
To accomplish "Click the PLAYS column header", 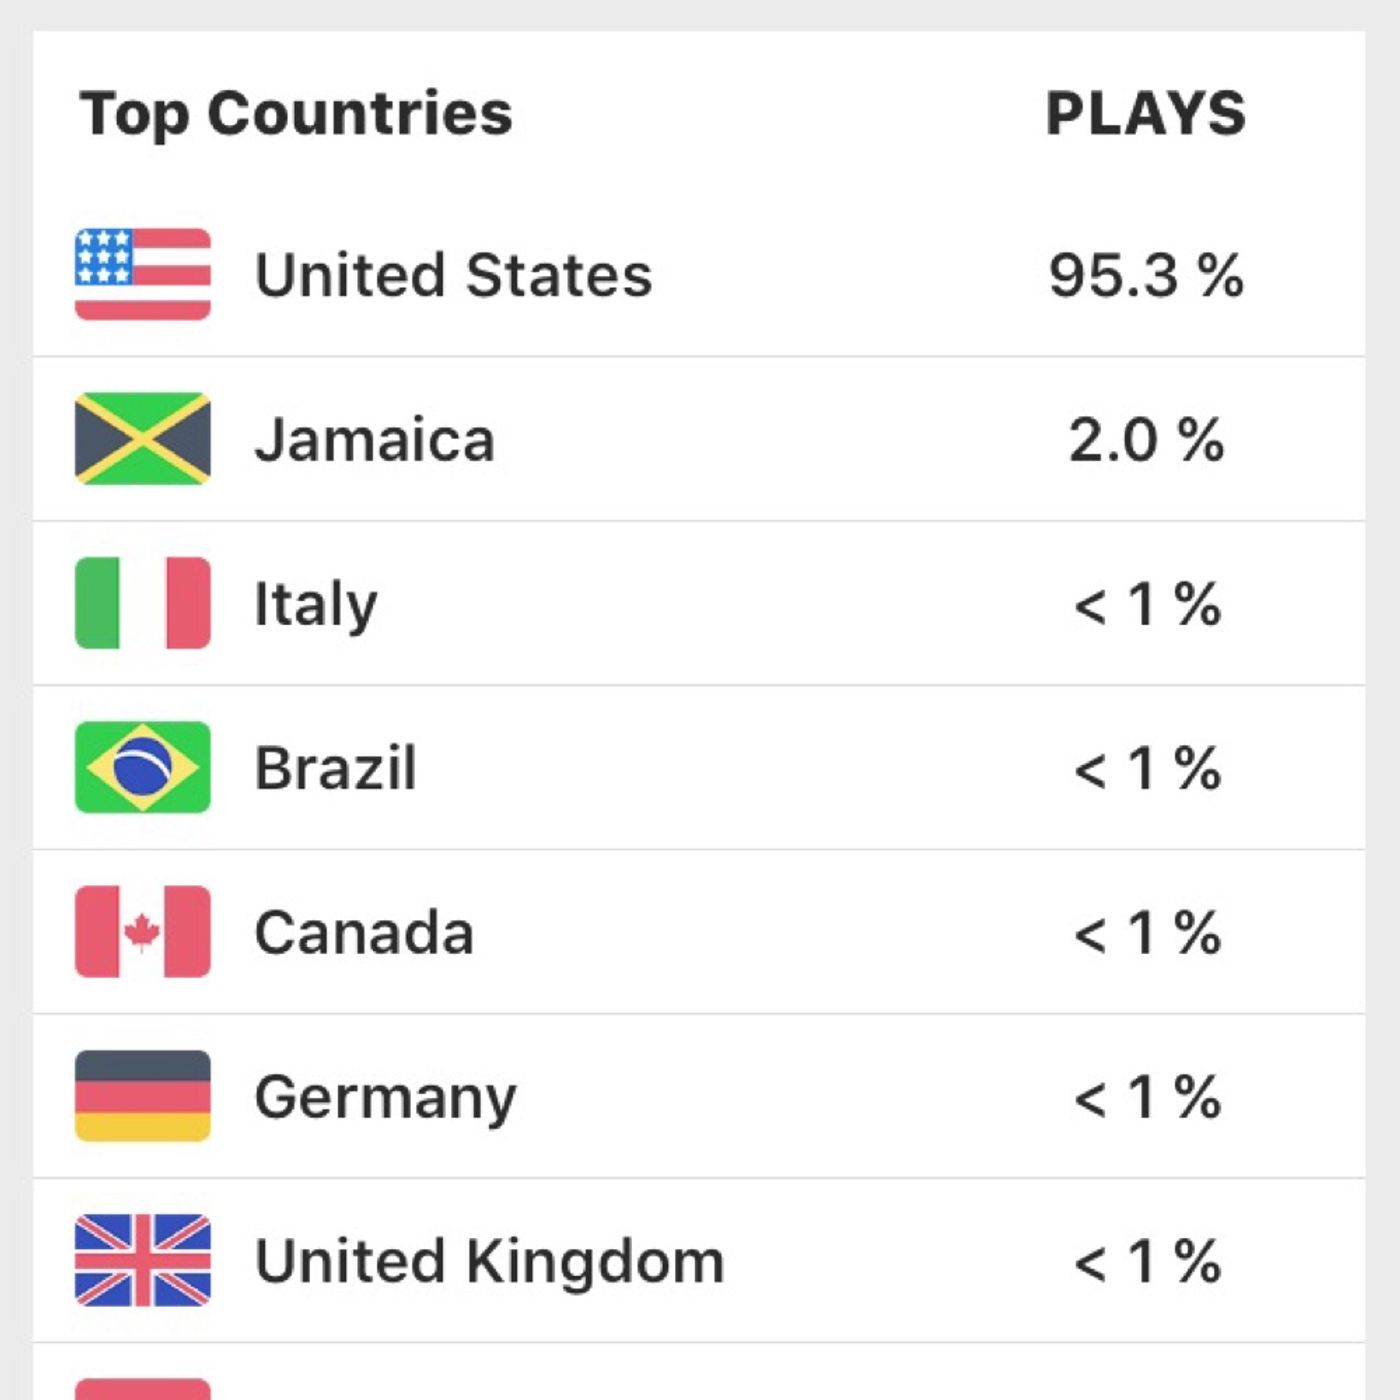I will (1146, 113).
